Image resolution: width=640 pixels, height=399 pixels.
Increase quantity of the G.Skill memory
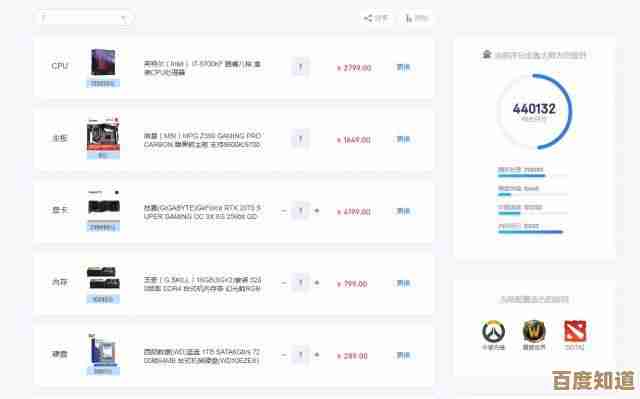(x=317, y=283)
